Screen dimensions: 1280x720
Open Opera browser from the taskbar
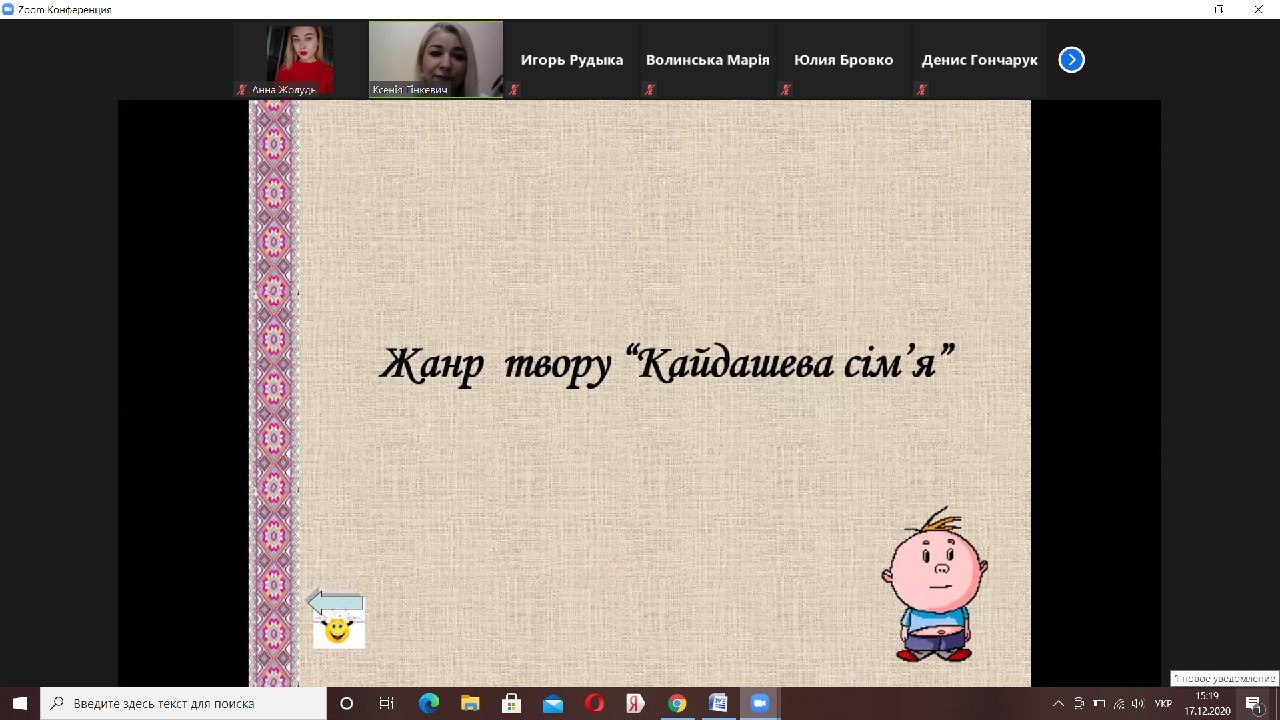coord(594,704)
